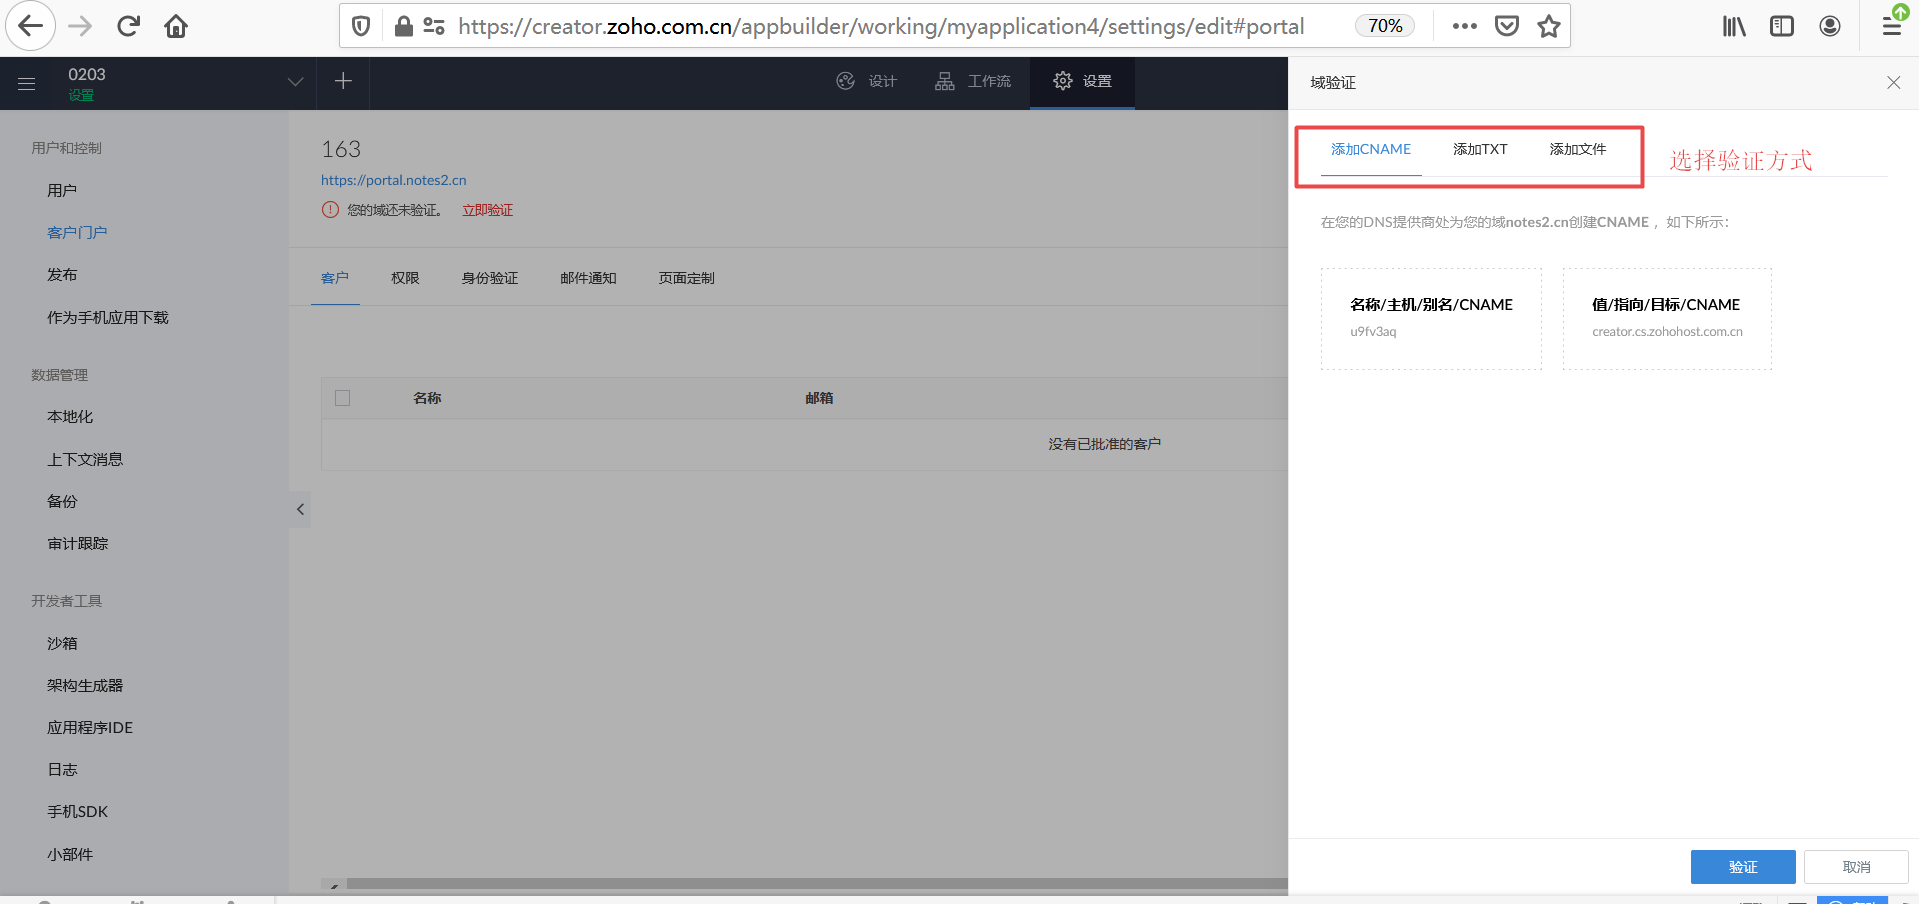Image resolution: width=1919 pixels, height=904 pixels.
Task: Switch to the 添加文件 tab
Action: click(1577, 150)
